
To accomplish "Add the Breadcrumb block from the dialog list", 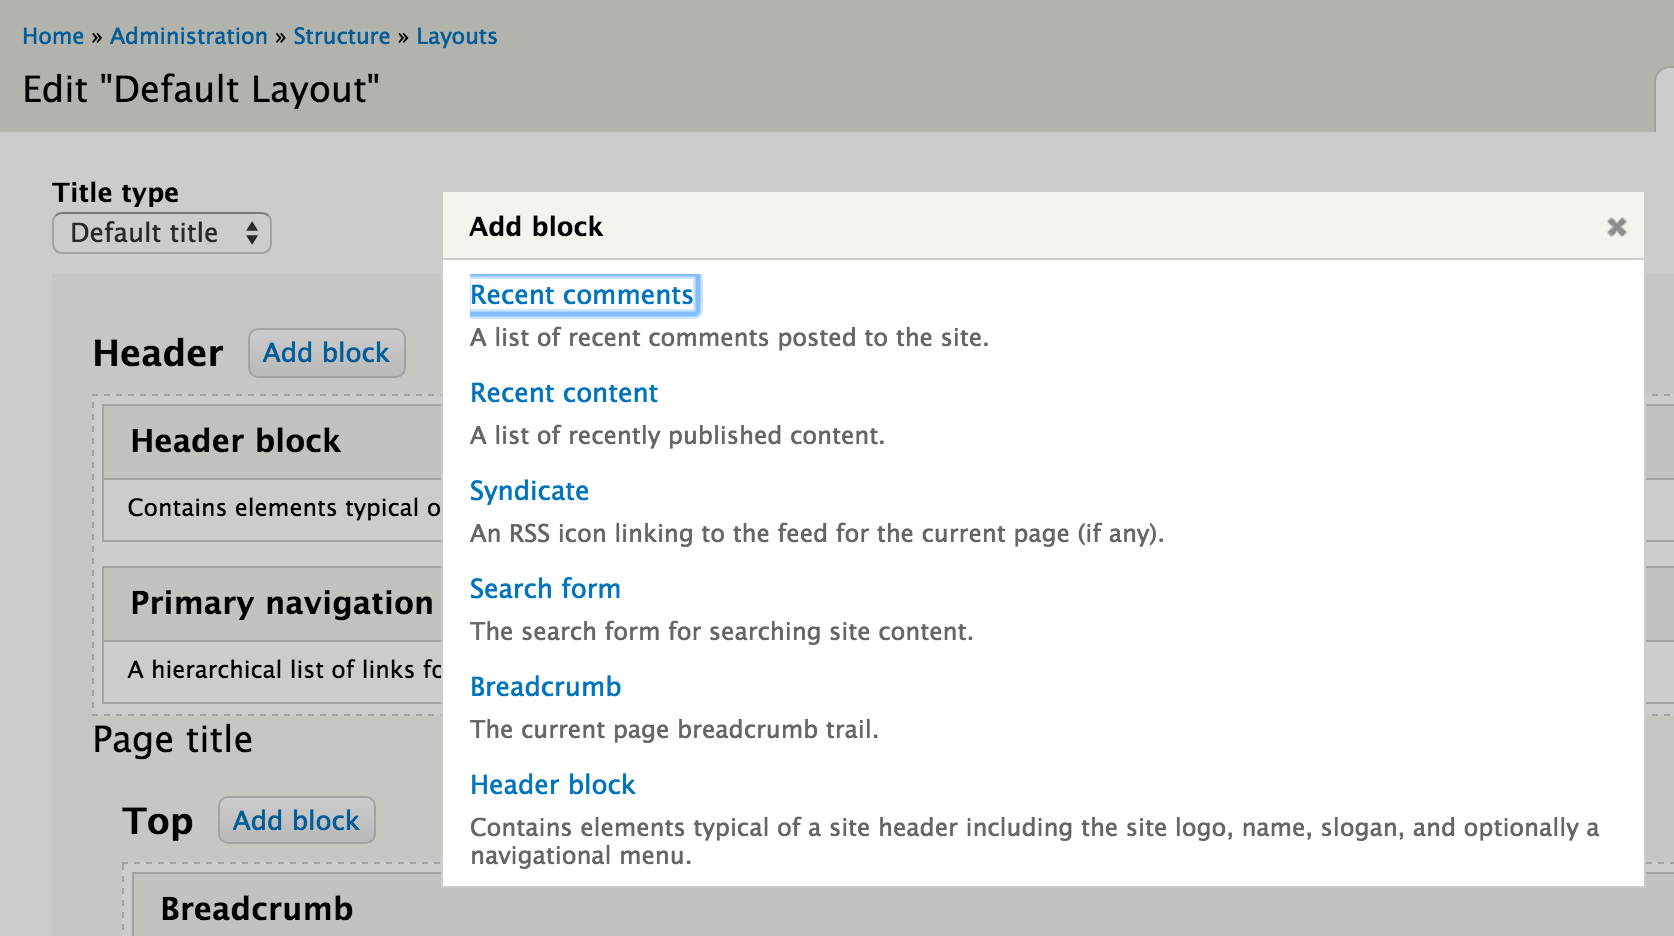I will pos(546,687).
